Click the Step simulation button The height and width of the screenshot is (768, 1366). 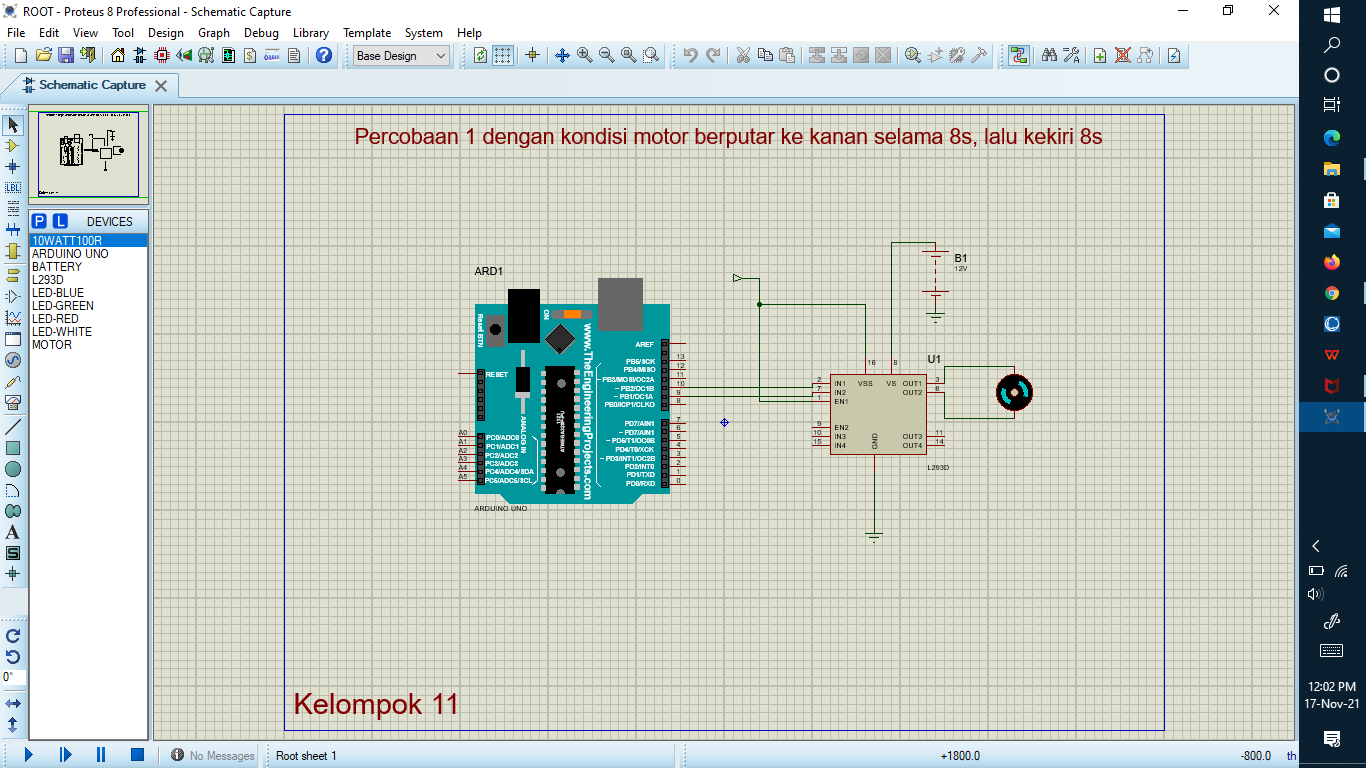(x=65, y=755)
